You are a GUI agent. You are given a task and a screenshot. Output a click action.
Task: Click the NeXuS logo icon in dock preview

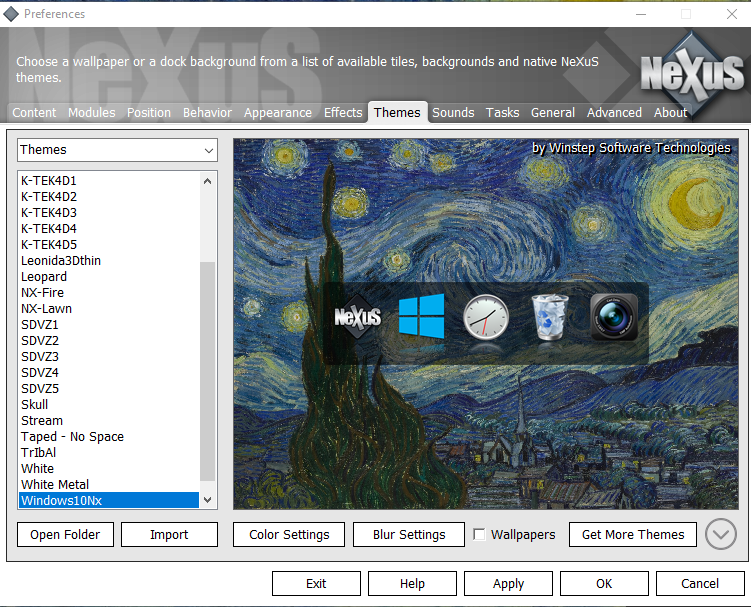pyautogui.click(x=357, y=318)
